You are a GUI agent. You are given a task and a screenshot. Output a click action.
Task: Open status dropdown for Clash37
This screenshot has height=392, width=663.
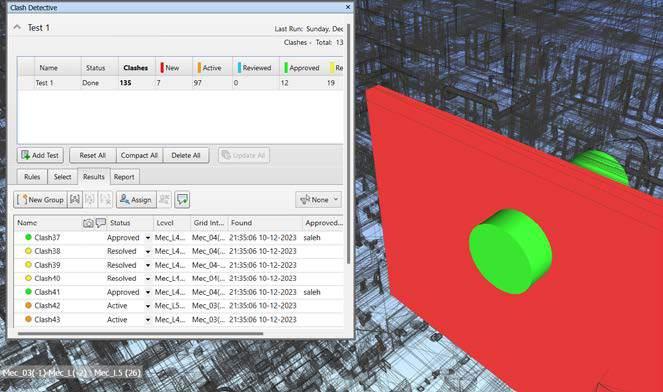click(x=148, y=238)
